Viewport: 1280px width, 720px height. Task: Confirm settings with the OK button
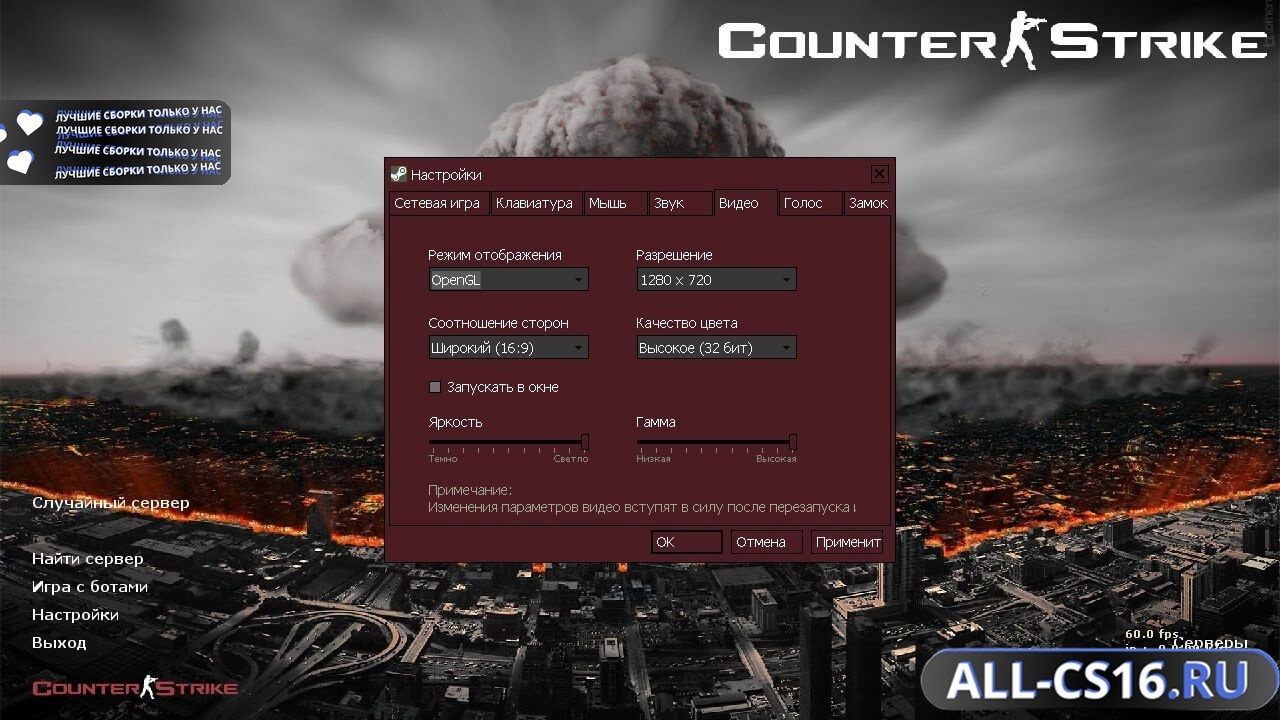[686, 542]
